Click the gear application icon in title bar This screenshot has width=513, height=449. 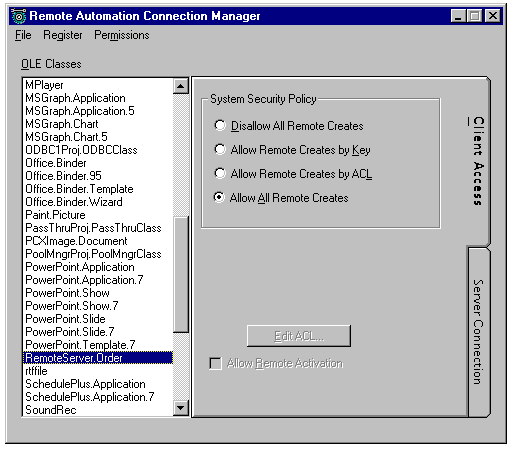click(19, 16)
